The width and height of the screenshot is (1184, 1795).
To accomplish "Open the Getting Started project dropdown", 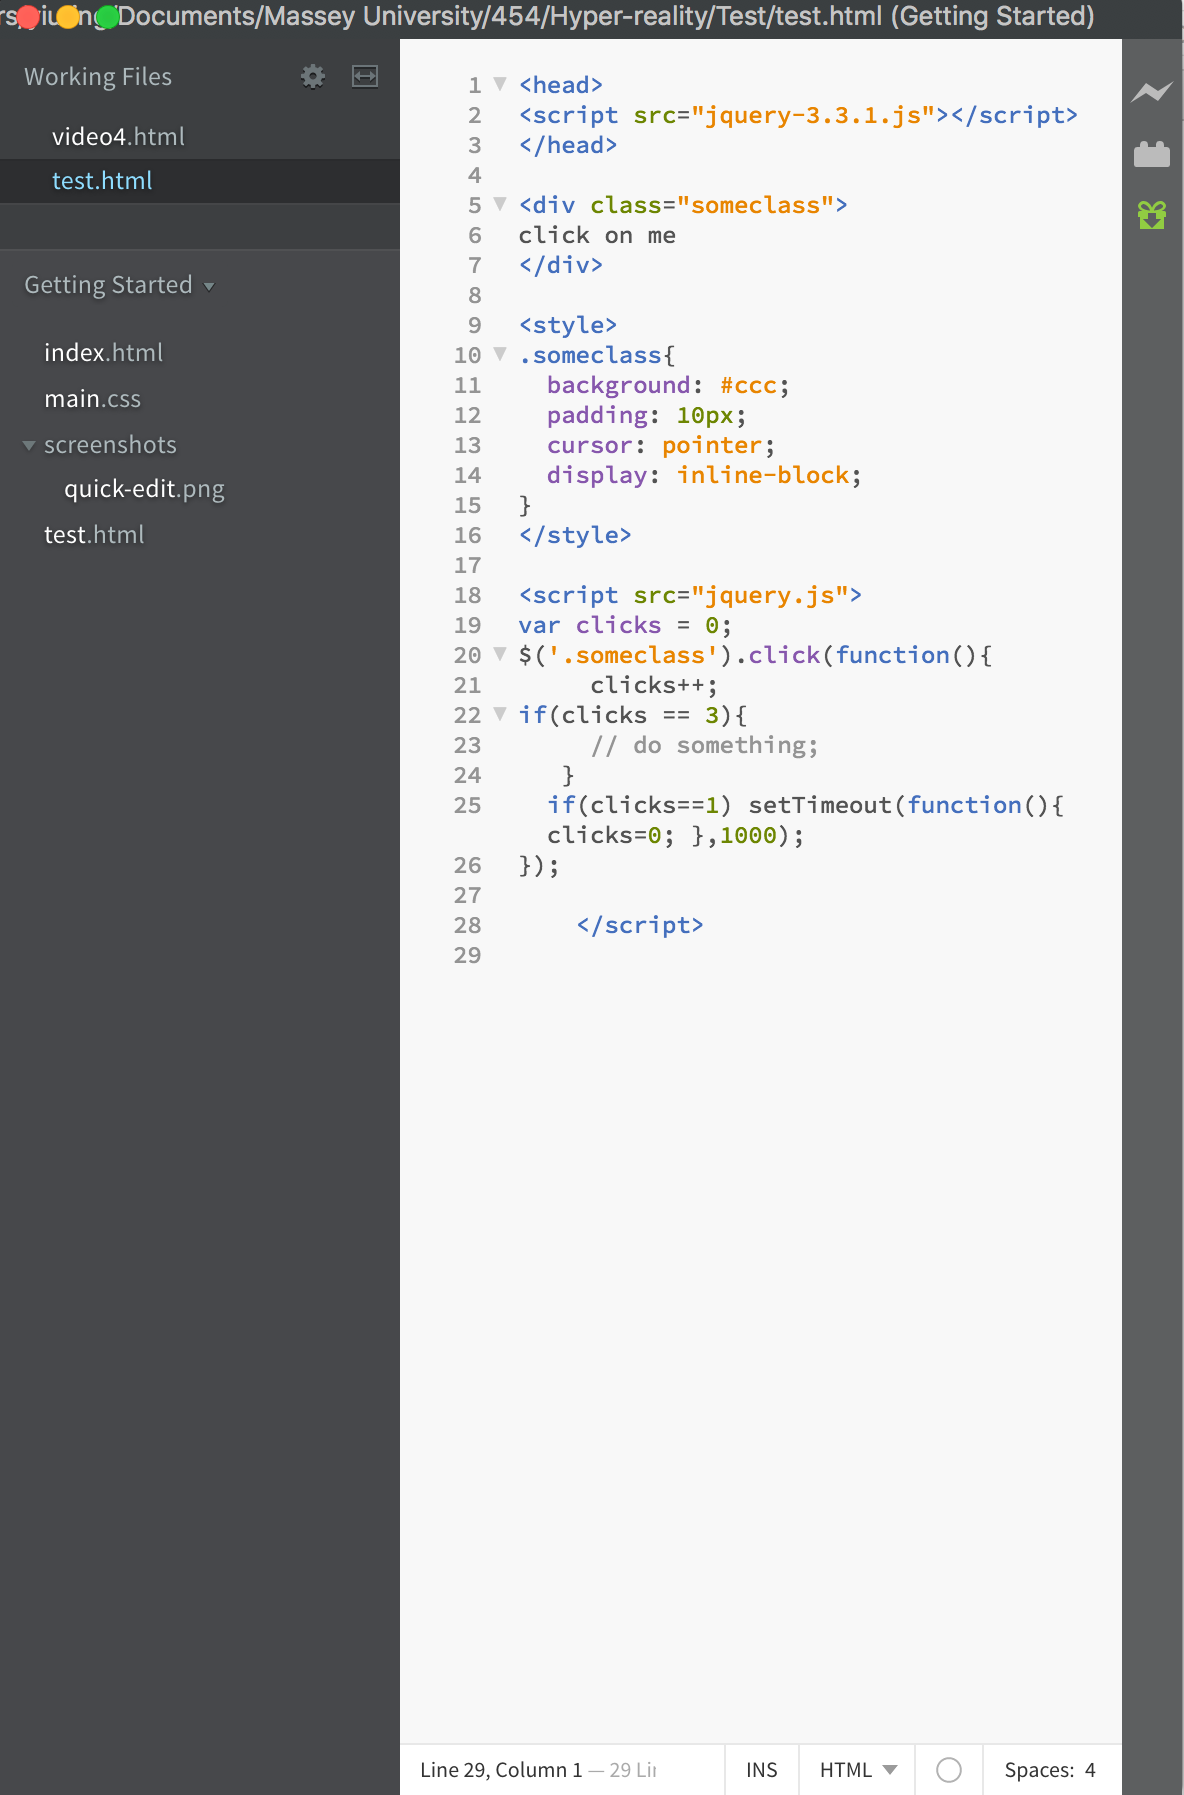I will click(119, 285).
